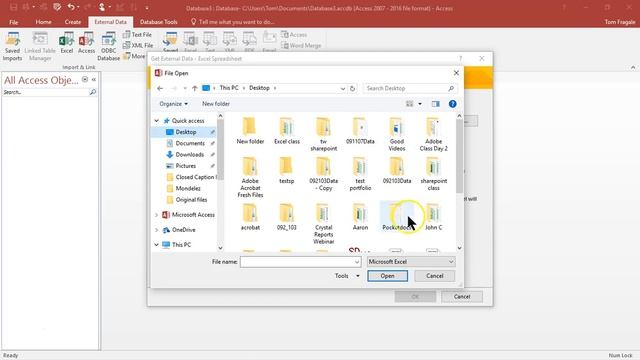Select Crystal Reports Webinar folder
Viewport: 640px width, 360px height.
[x=323, y=224]
